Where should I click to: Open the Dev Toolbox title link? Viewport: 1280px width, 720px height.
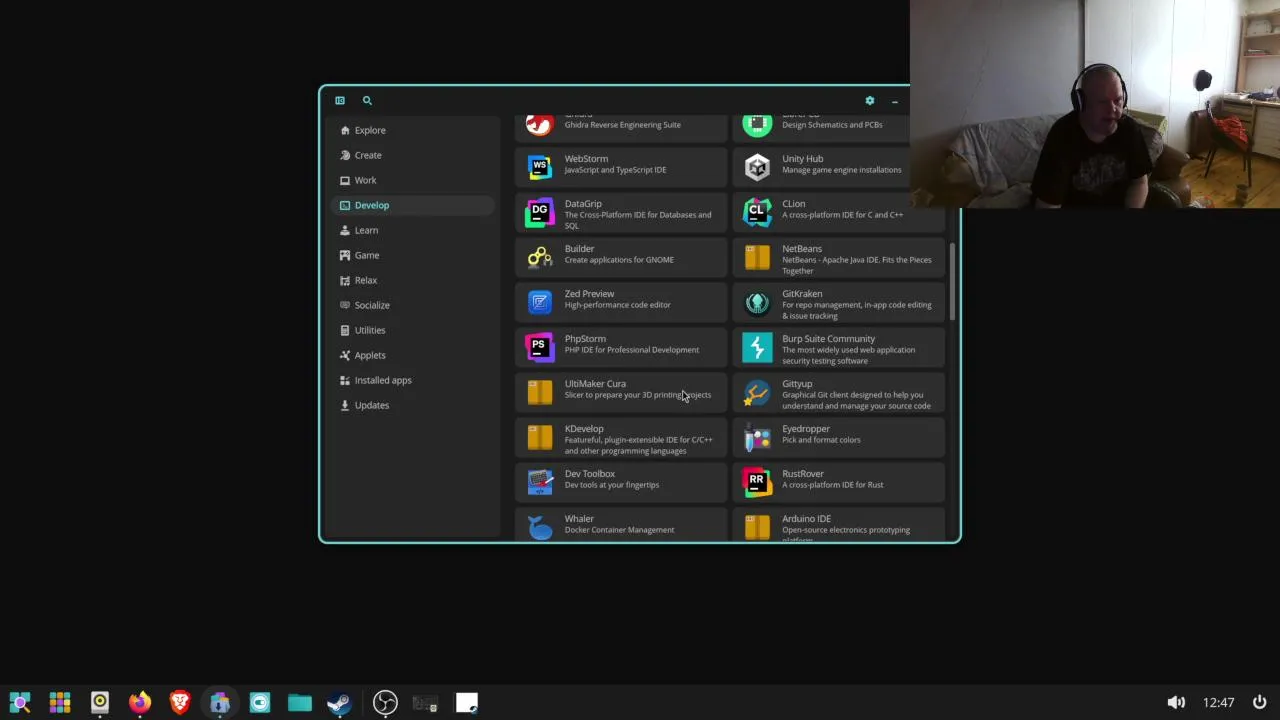pos(589,473)
